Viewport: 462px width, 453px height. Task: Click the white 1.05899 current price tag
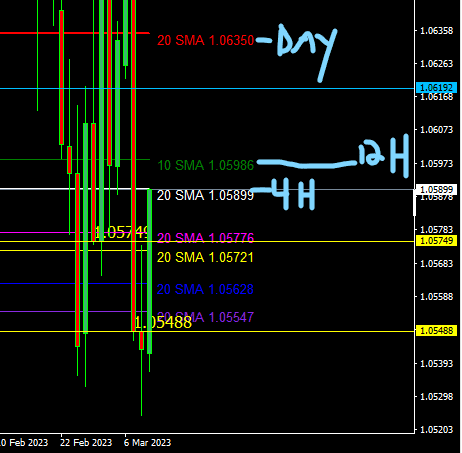(436, 189)
